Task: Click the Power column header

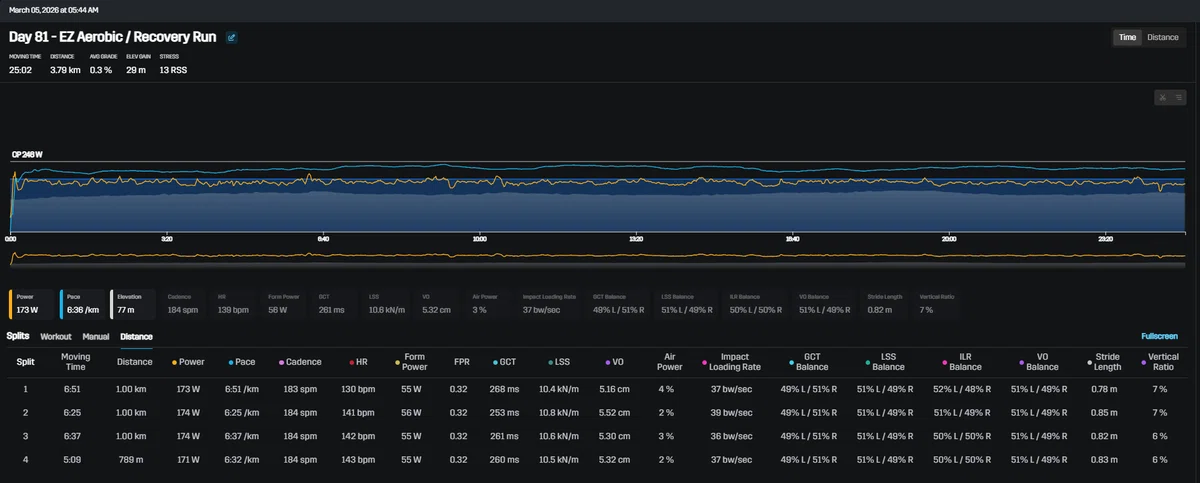Action: pyautogui.click(x=192, y=362)
